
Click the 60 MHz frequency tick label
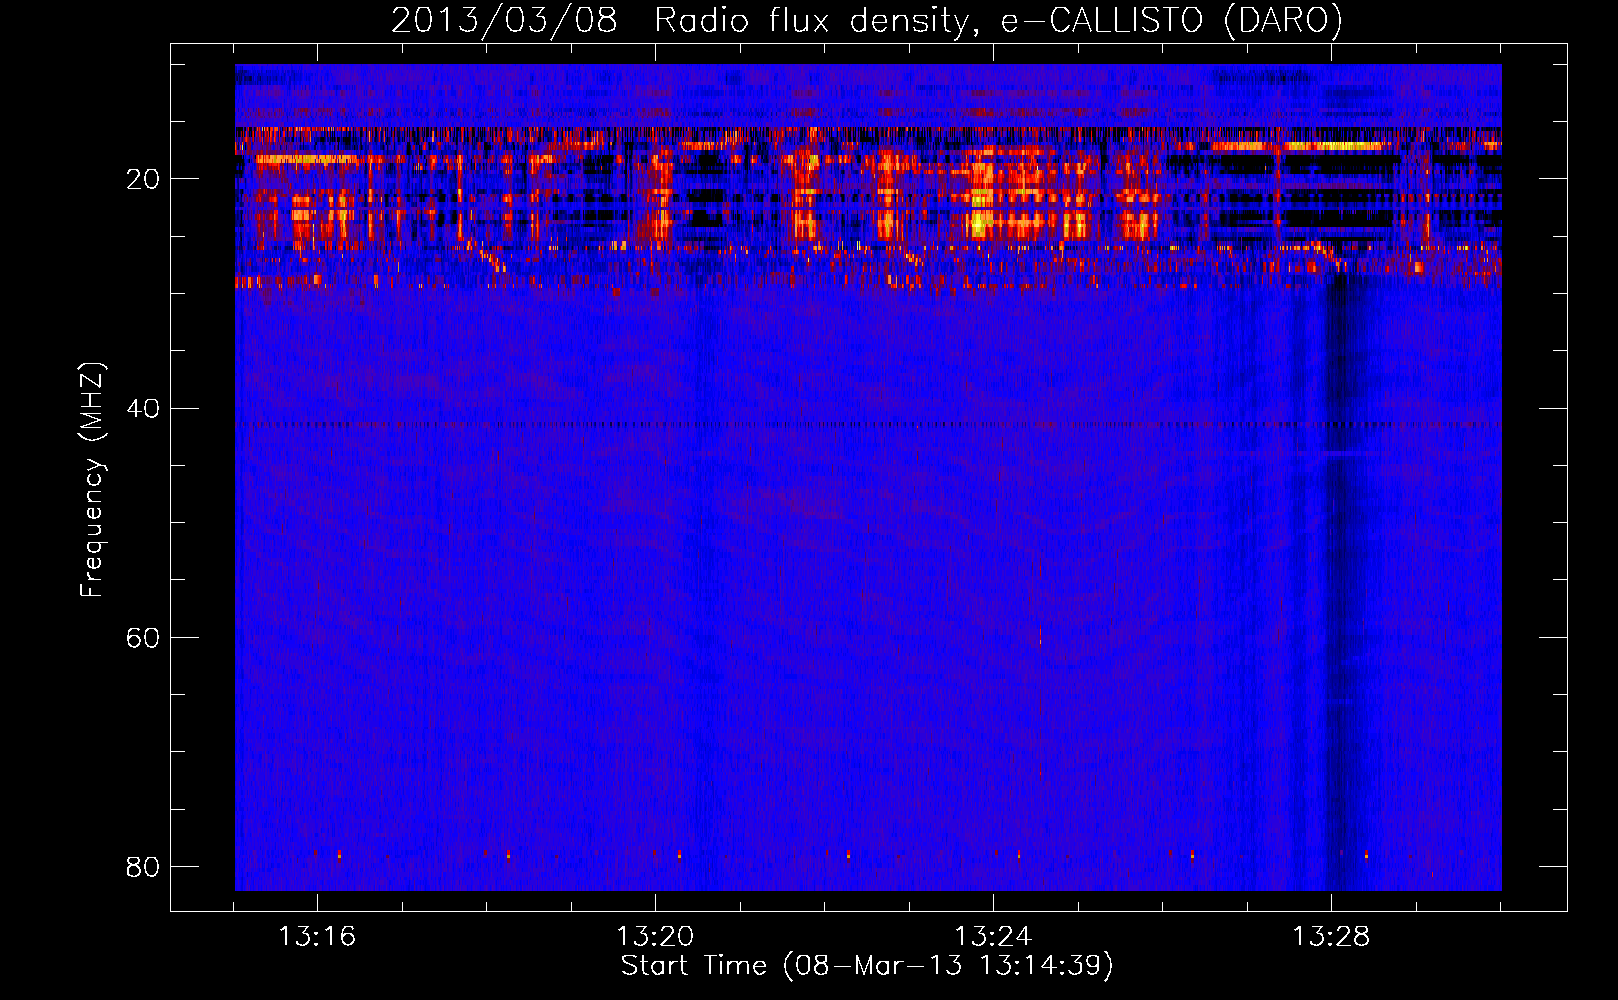click(143, 637)
